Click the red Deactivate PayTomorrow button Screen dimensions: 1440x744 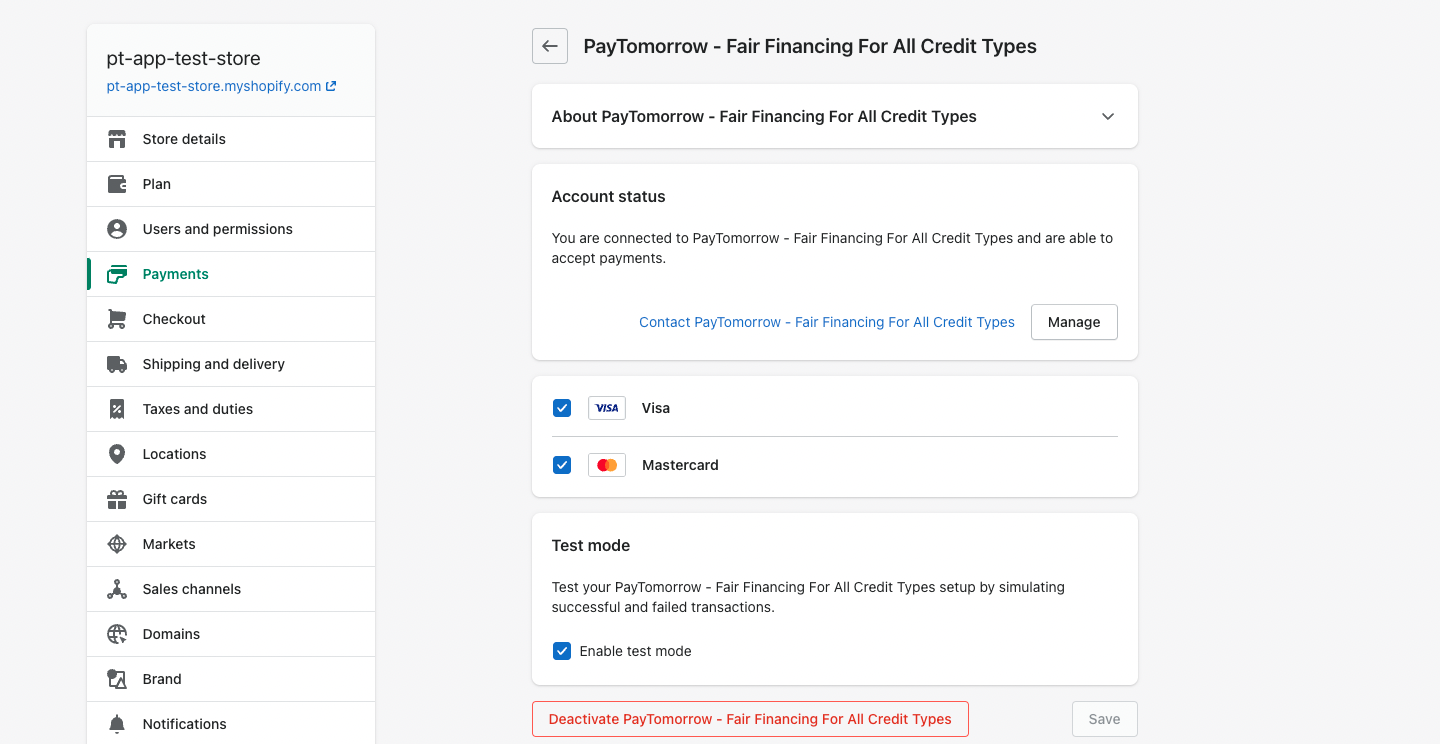pyautogui.click(x=750, y=719)
